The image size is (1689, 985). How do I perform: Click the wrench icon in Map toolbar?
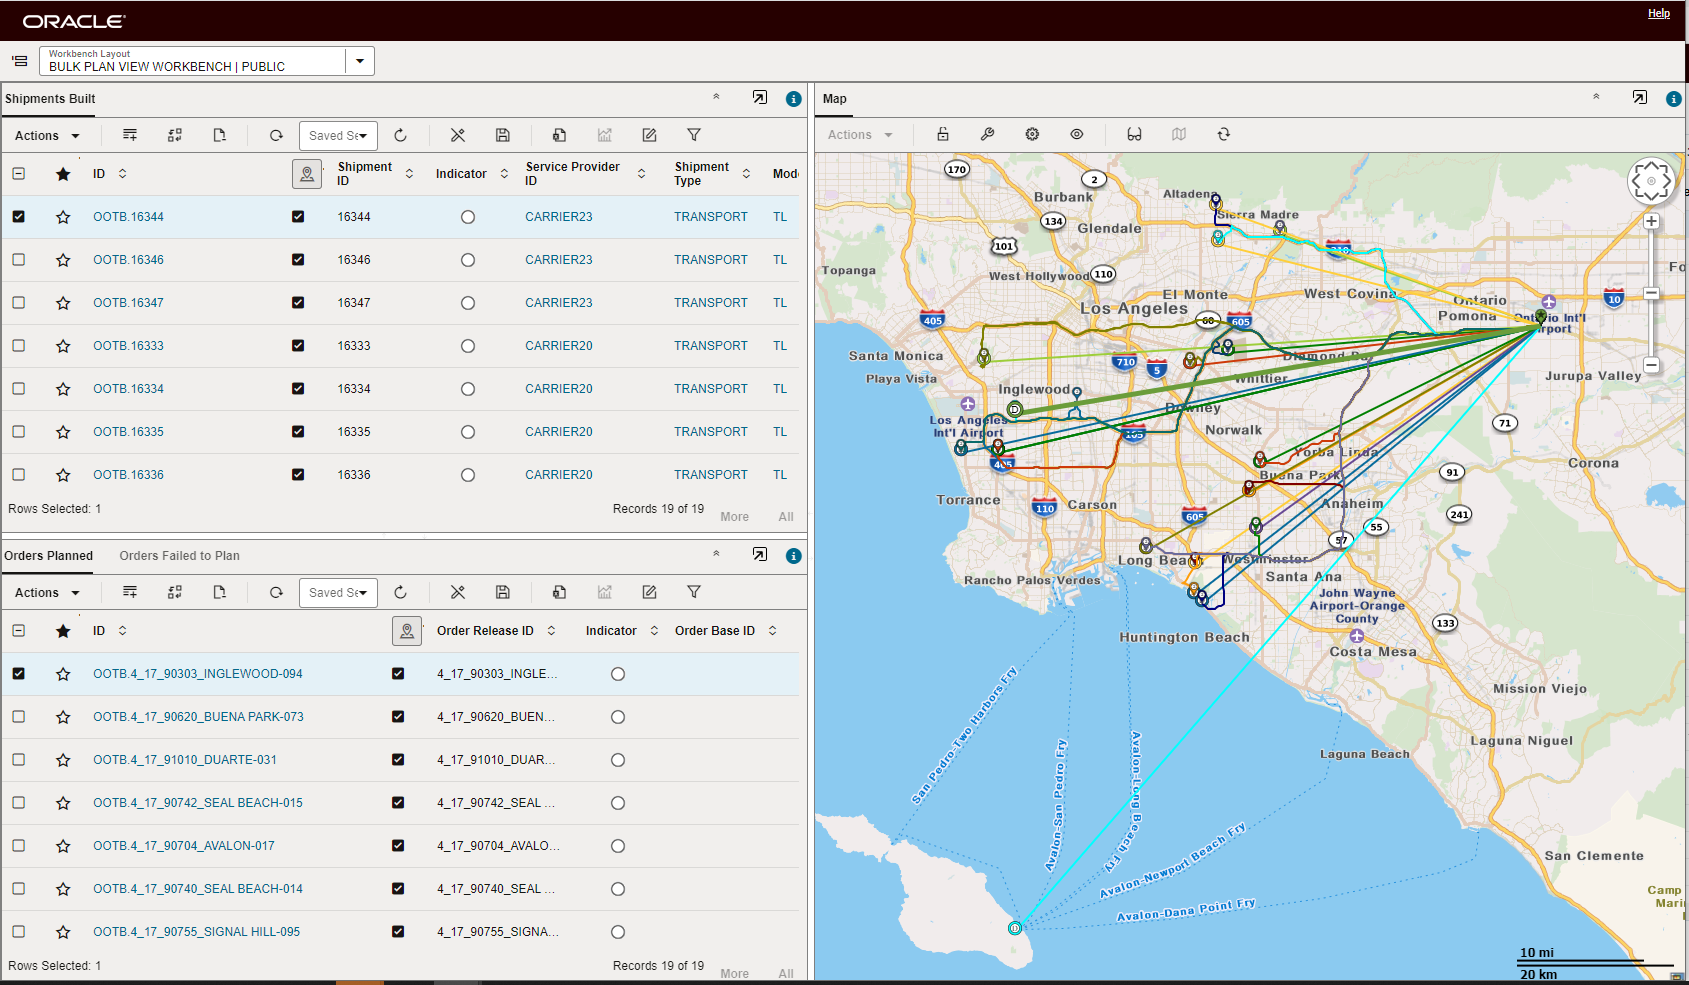pos(987,134)
